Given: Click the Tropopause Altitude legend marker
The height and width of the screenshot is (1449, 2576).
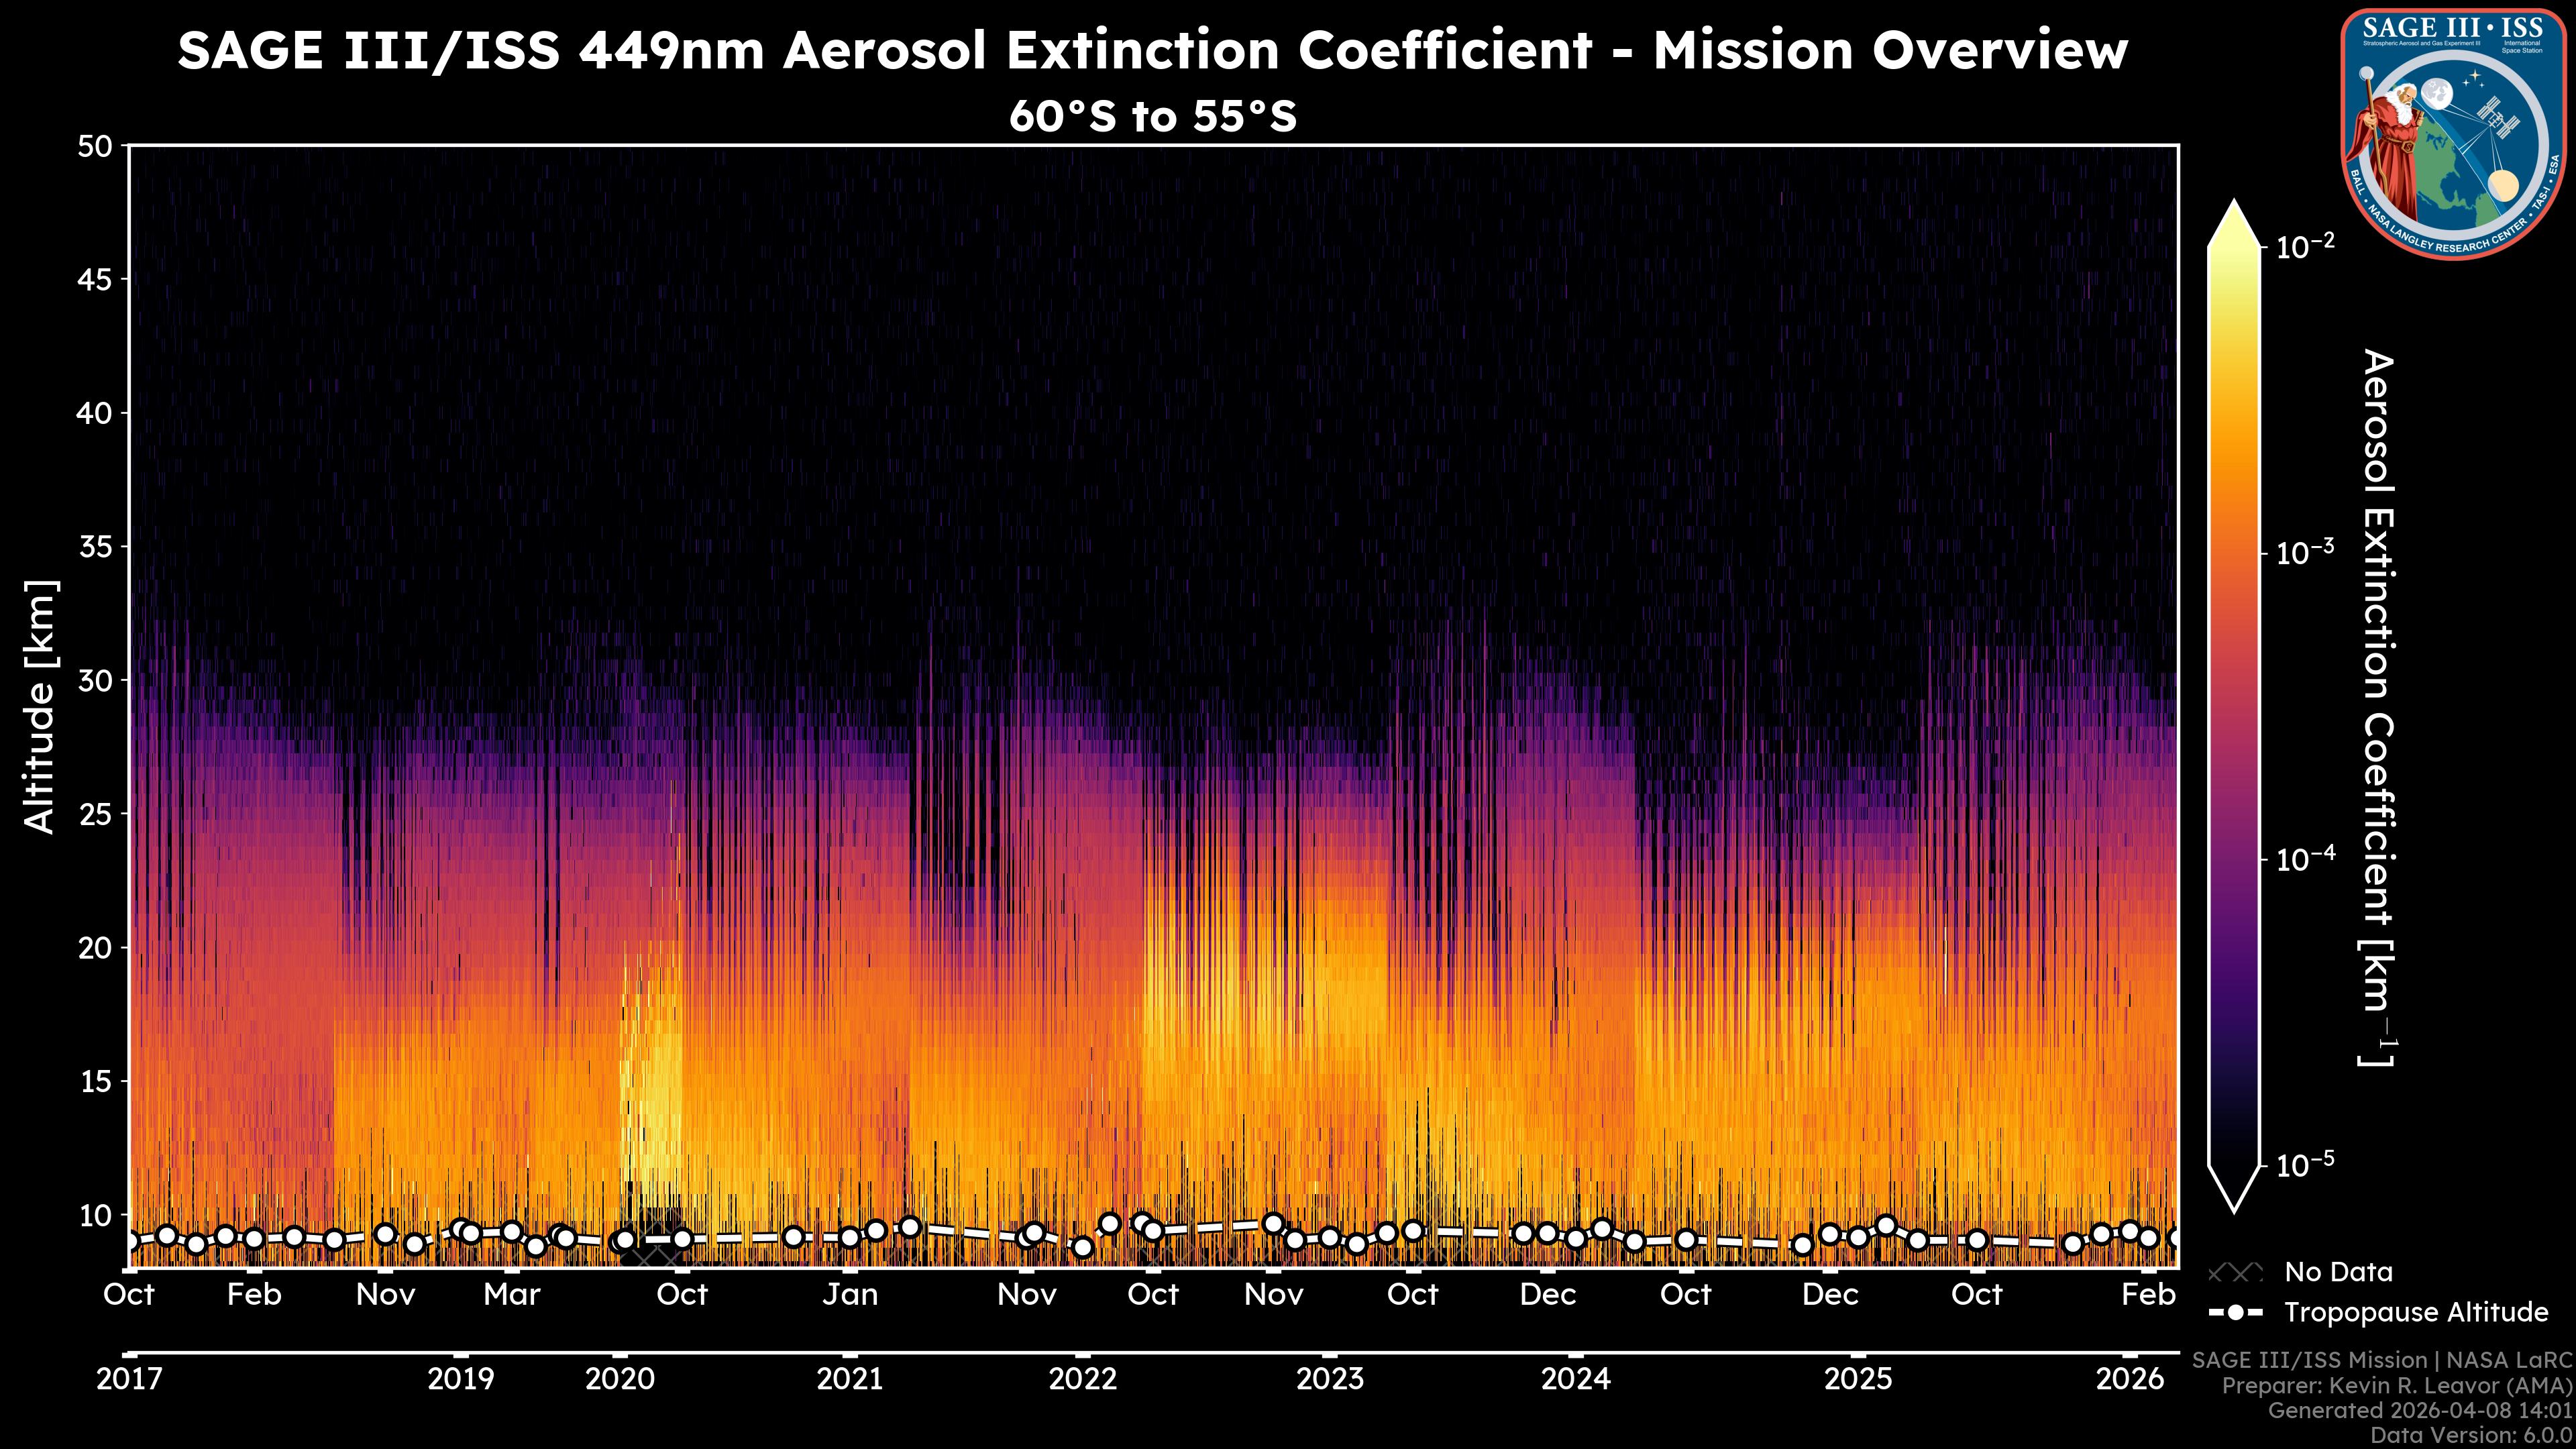Looking at the screenshot, I should pos(2235,1312).
